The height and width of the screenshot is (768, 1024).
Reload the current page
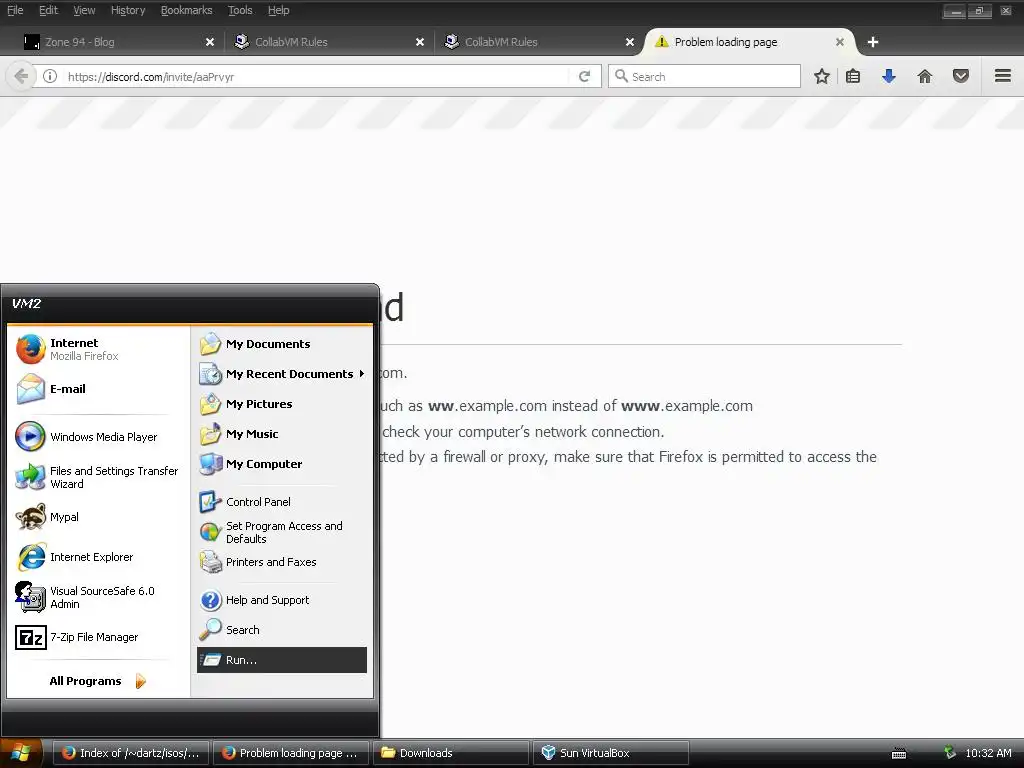pos(584,76)
